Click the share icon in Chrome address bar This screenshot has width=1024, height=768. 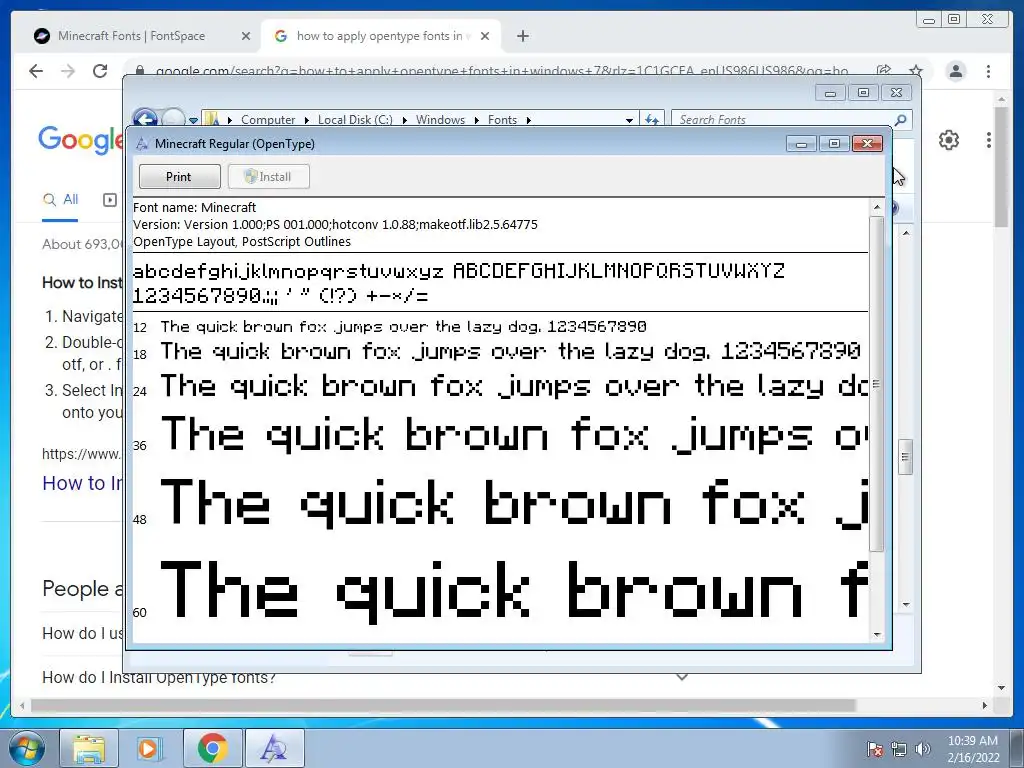coord(884,71)
